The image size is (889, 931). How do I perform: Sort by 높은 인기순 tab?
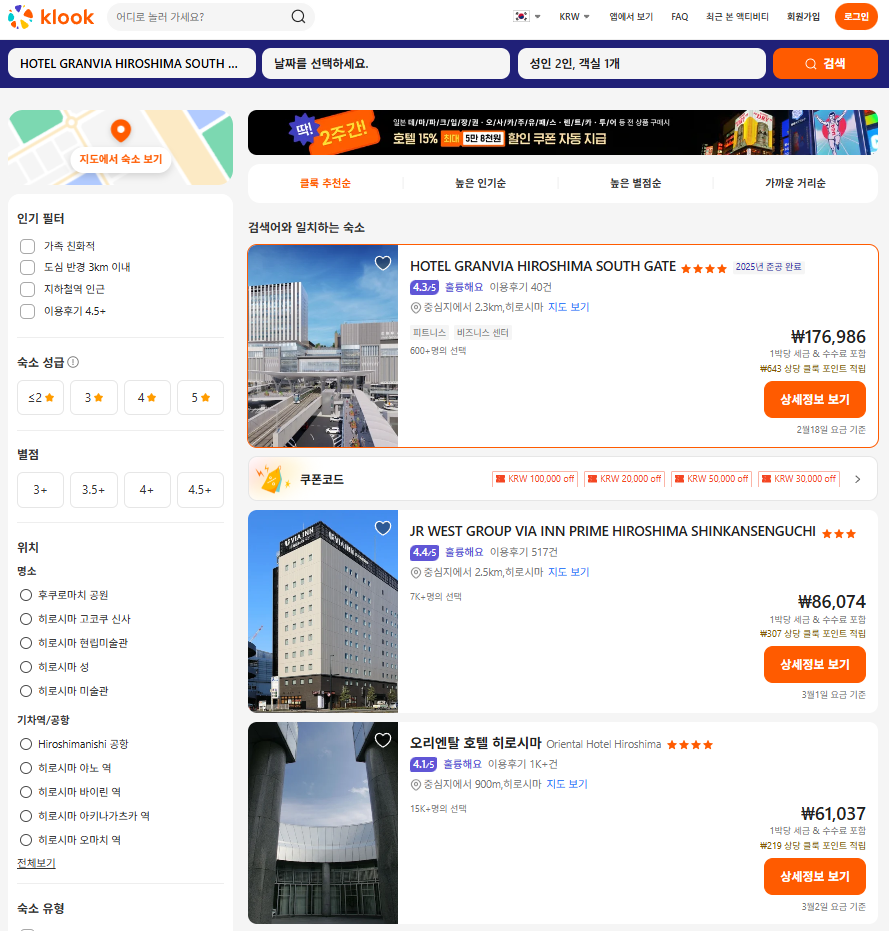coord(480,183)
